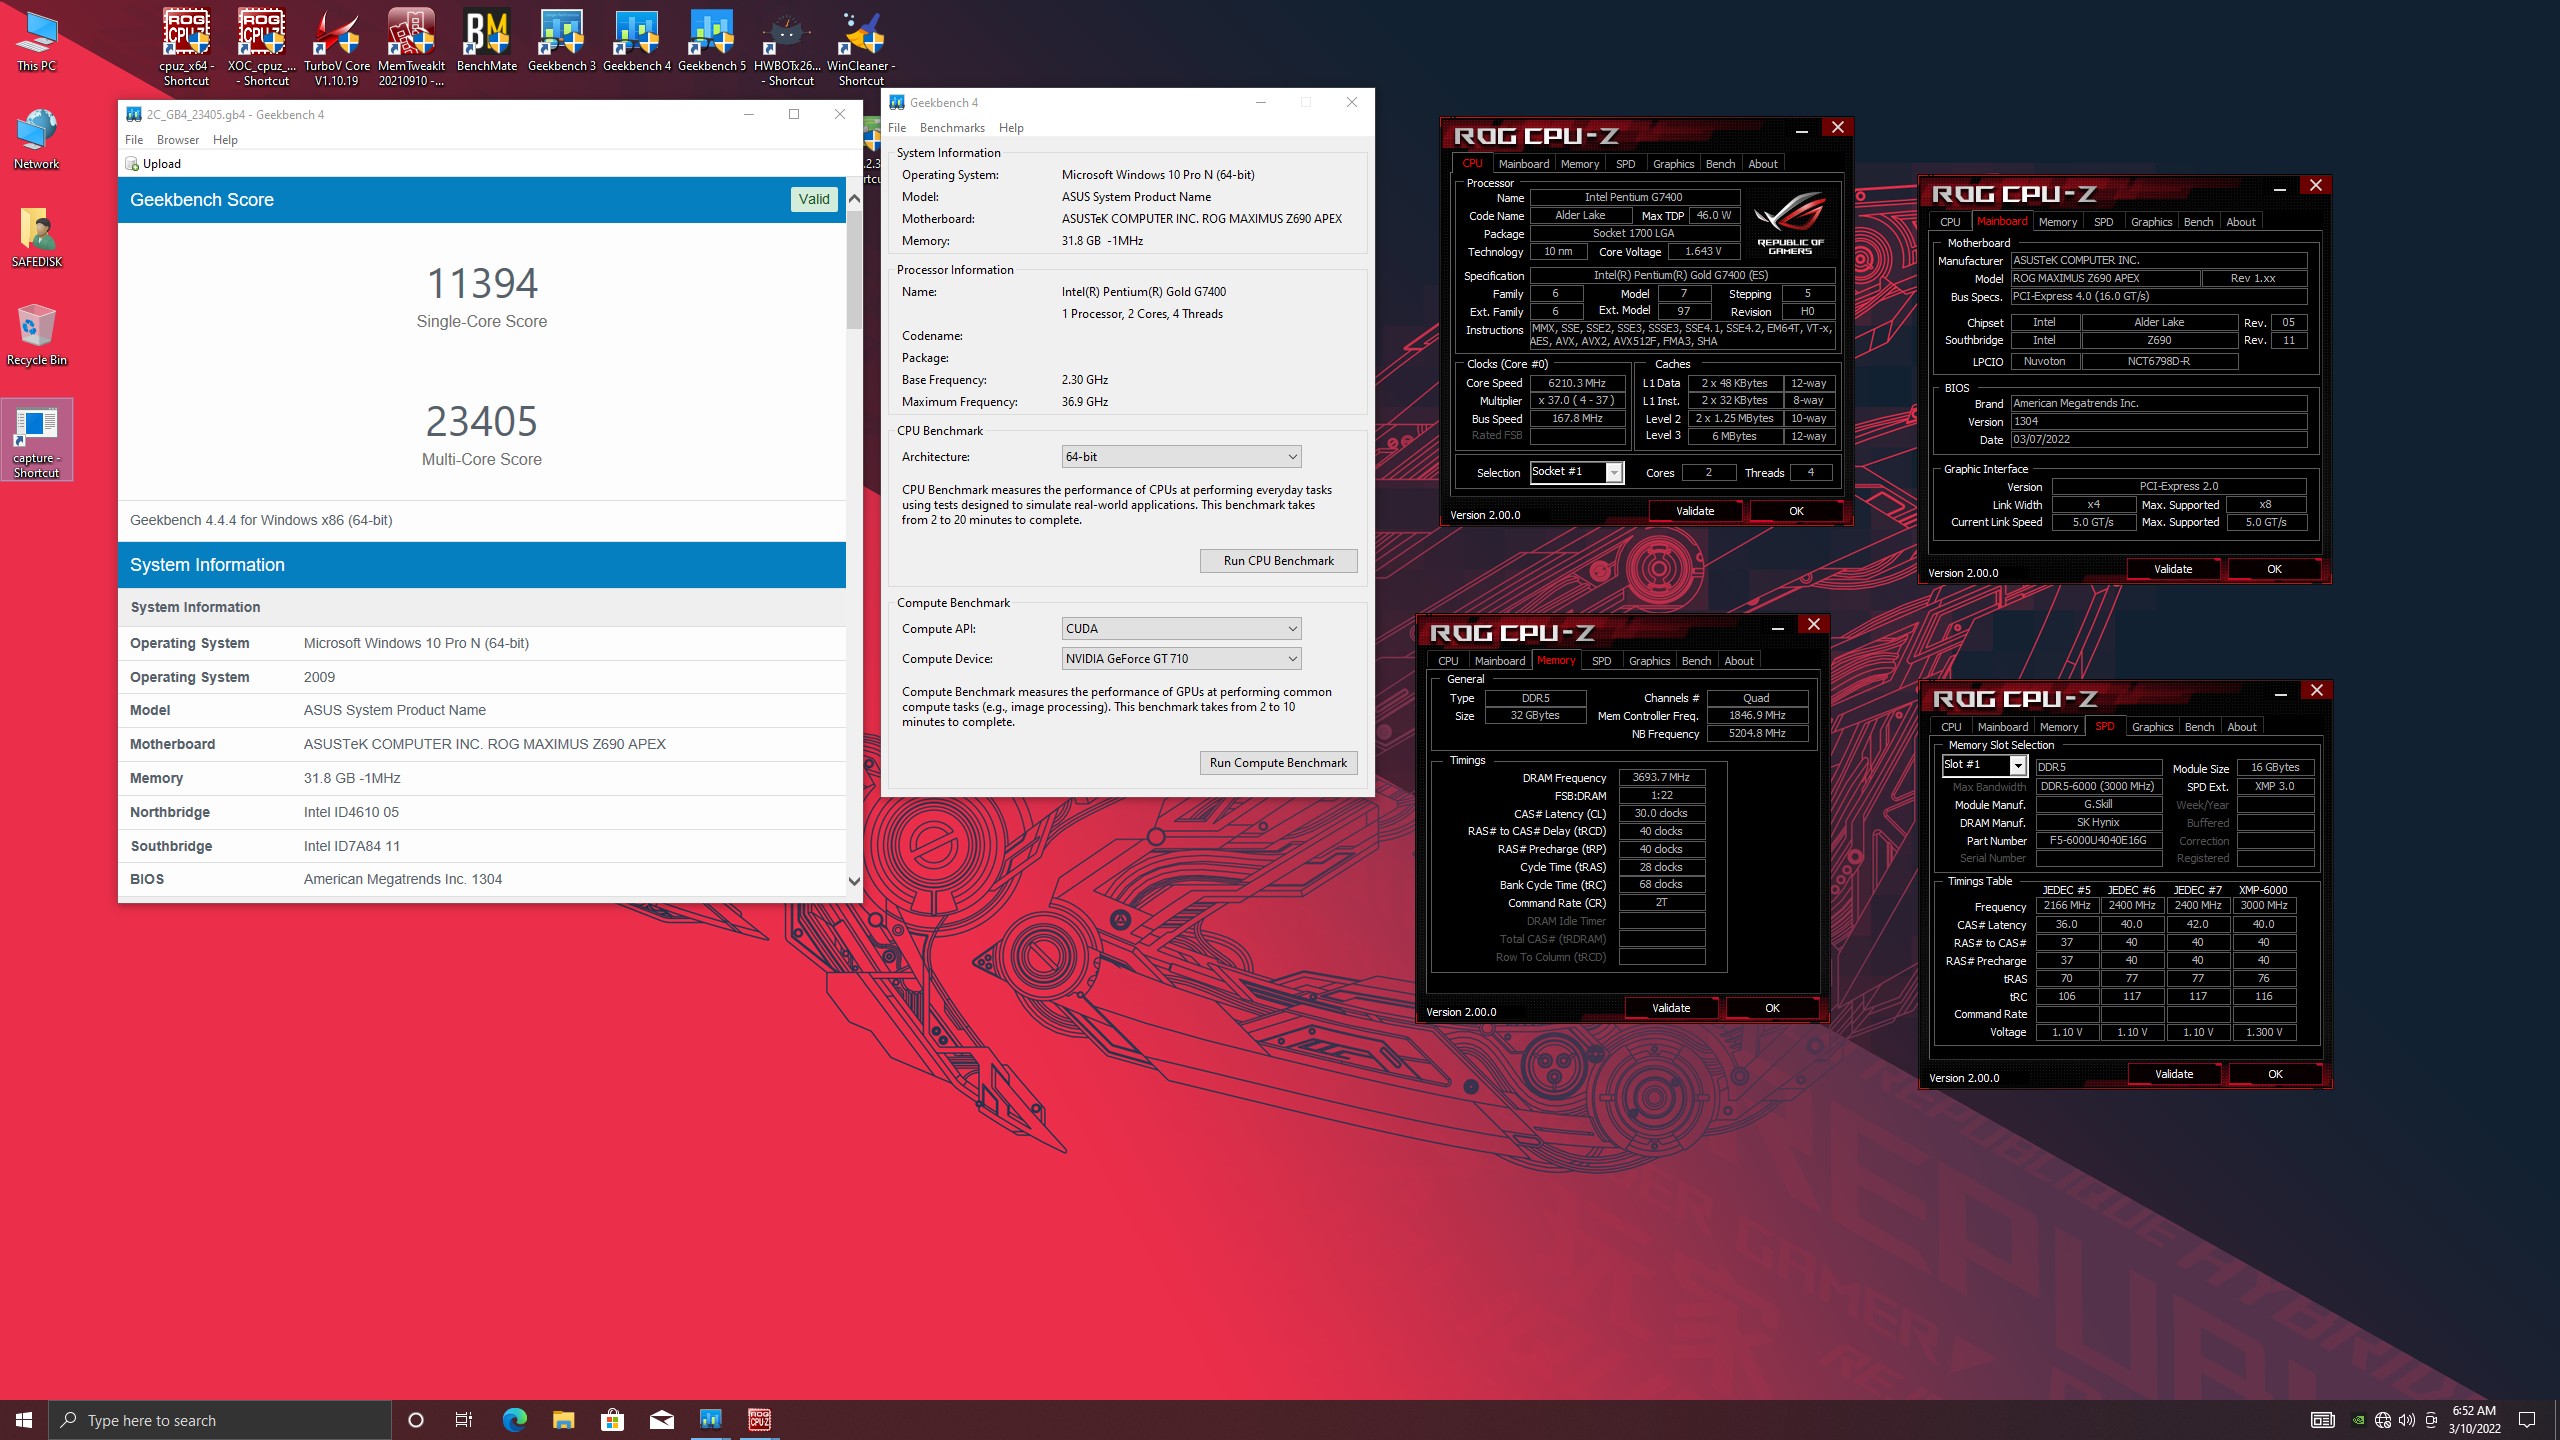Screen dimensions: 2560x1440
Task: Click Type here to search box
Action: [220, 1420]
